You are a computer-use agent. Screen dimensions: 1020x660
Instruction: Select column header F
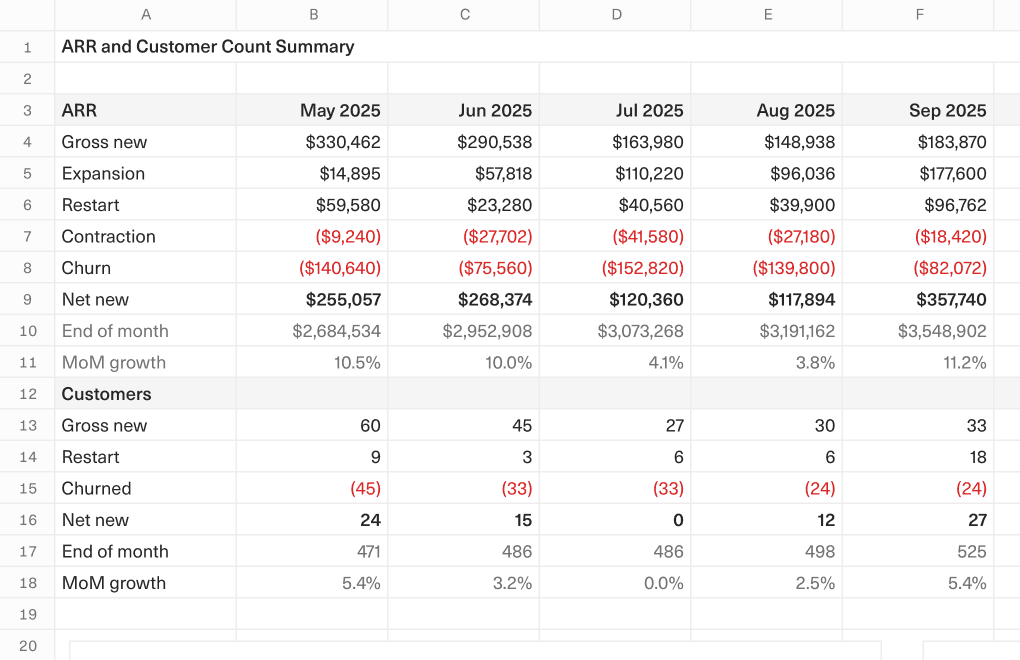(919, 14)
